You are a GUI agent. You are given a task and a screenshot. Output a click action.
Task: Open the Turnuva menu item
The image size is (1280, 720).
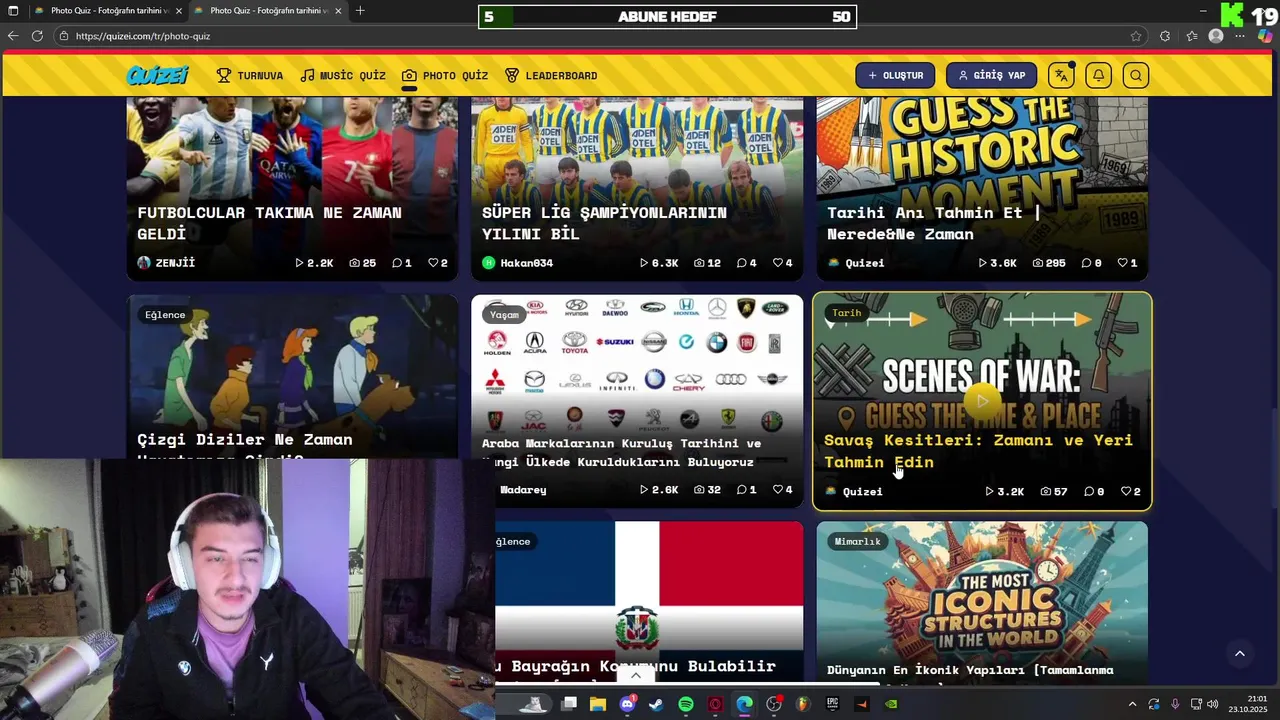(250, 76)
